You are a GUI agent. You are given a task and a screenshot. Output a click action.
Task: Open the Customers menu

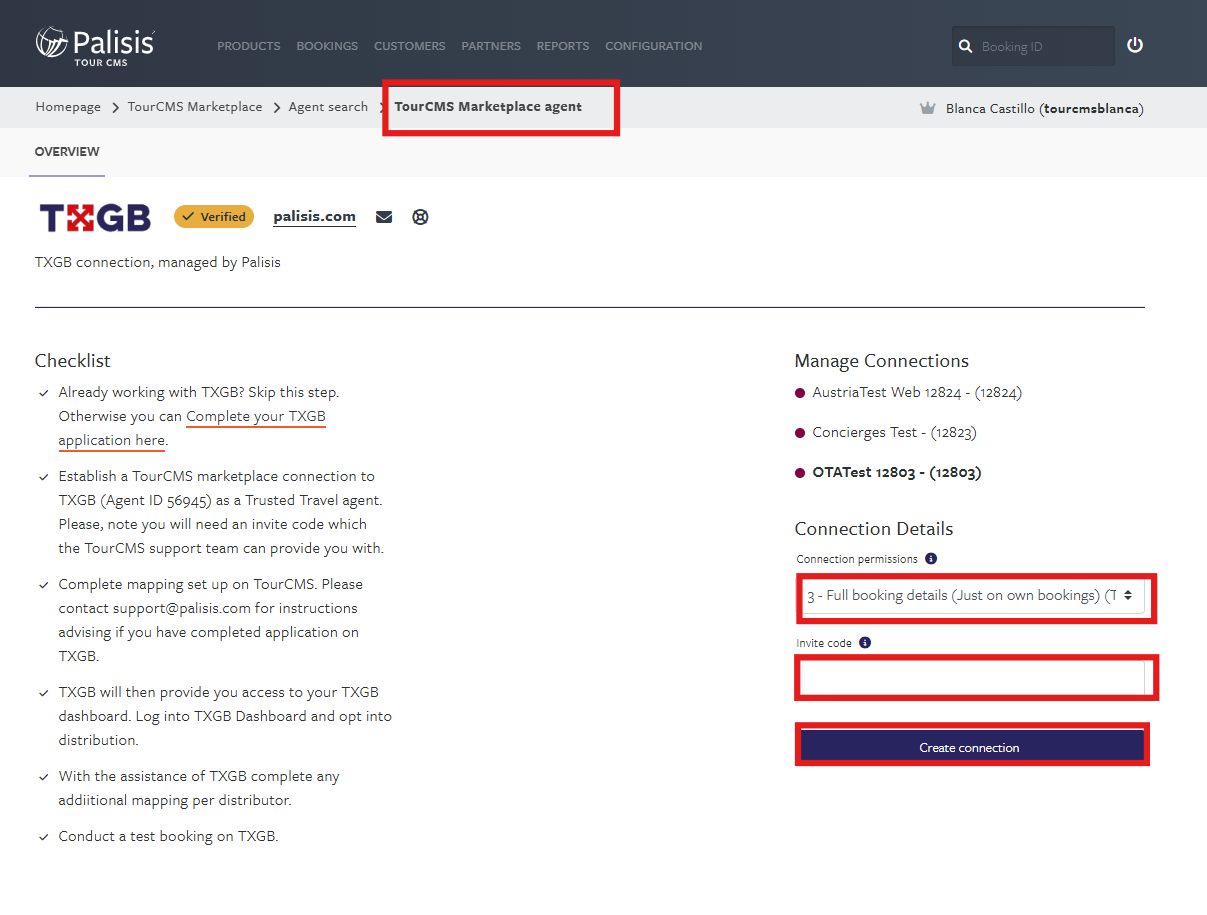click(x=410, y=46)
